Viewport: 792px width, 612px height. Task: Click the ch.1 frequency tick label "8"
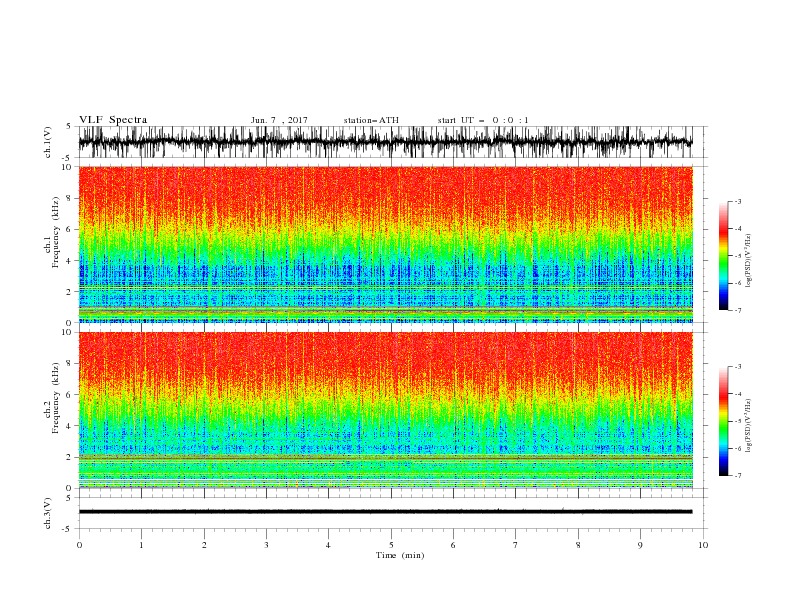pyautogui.click(x=69, y=198)
